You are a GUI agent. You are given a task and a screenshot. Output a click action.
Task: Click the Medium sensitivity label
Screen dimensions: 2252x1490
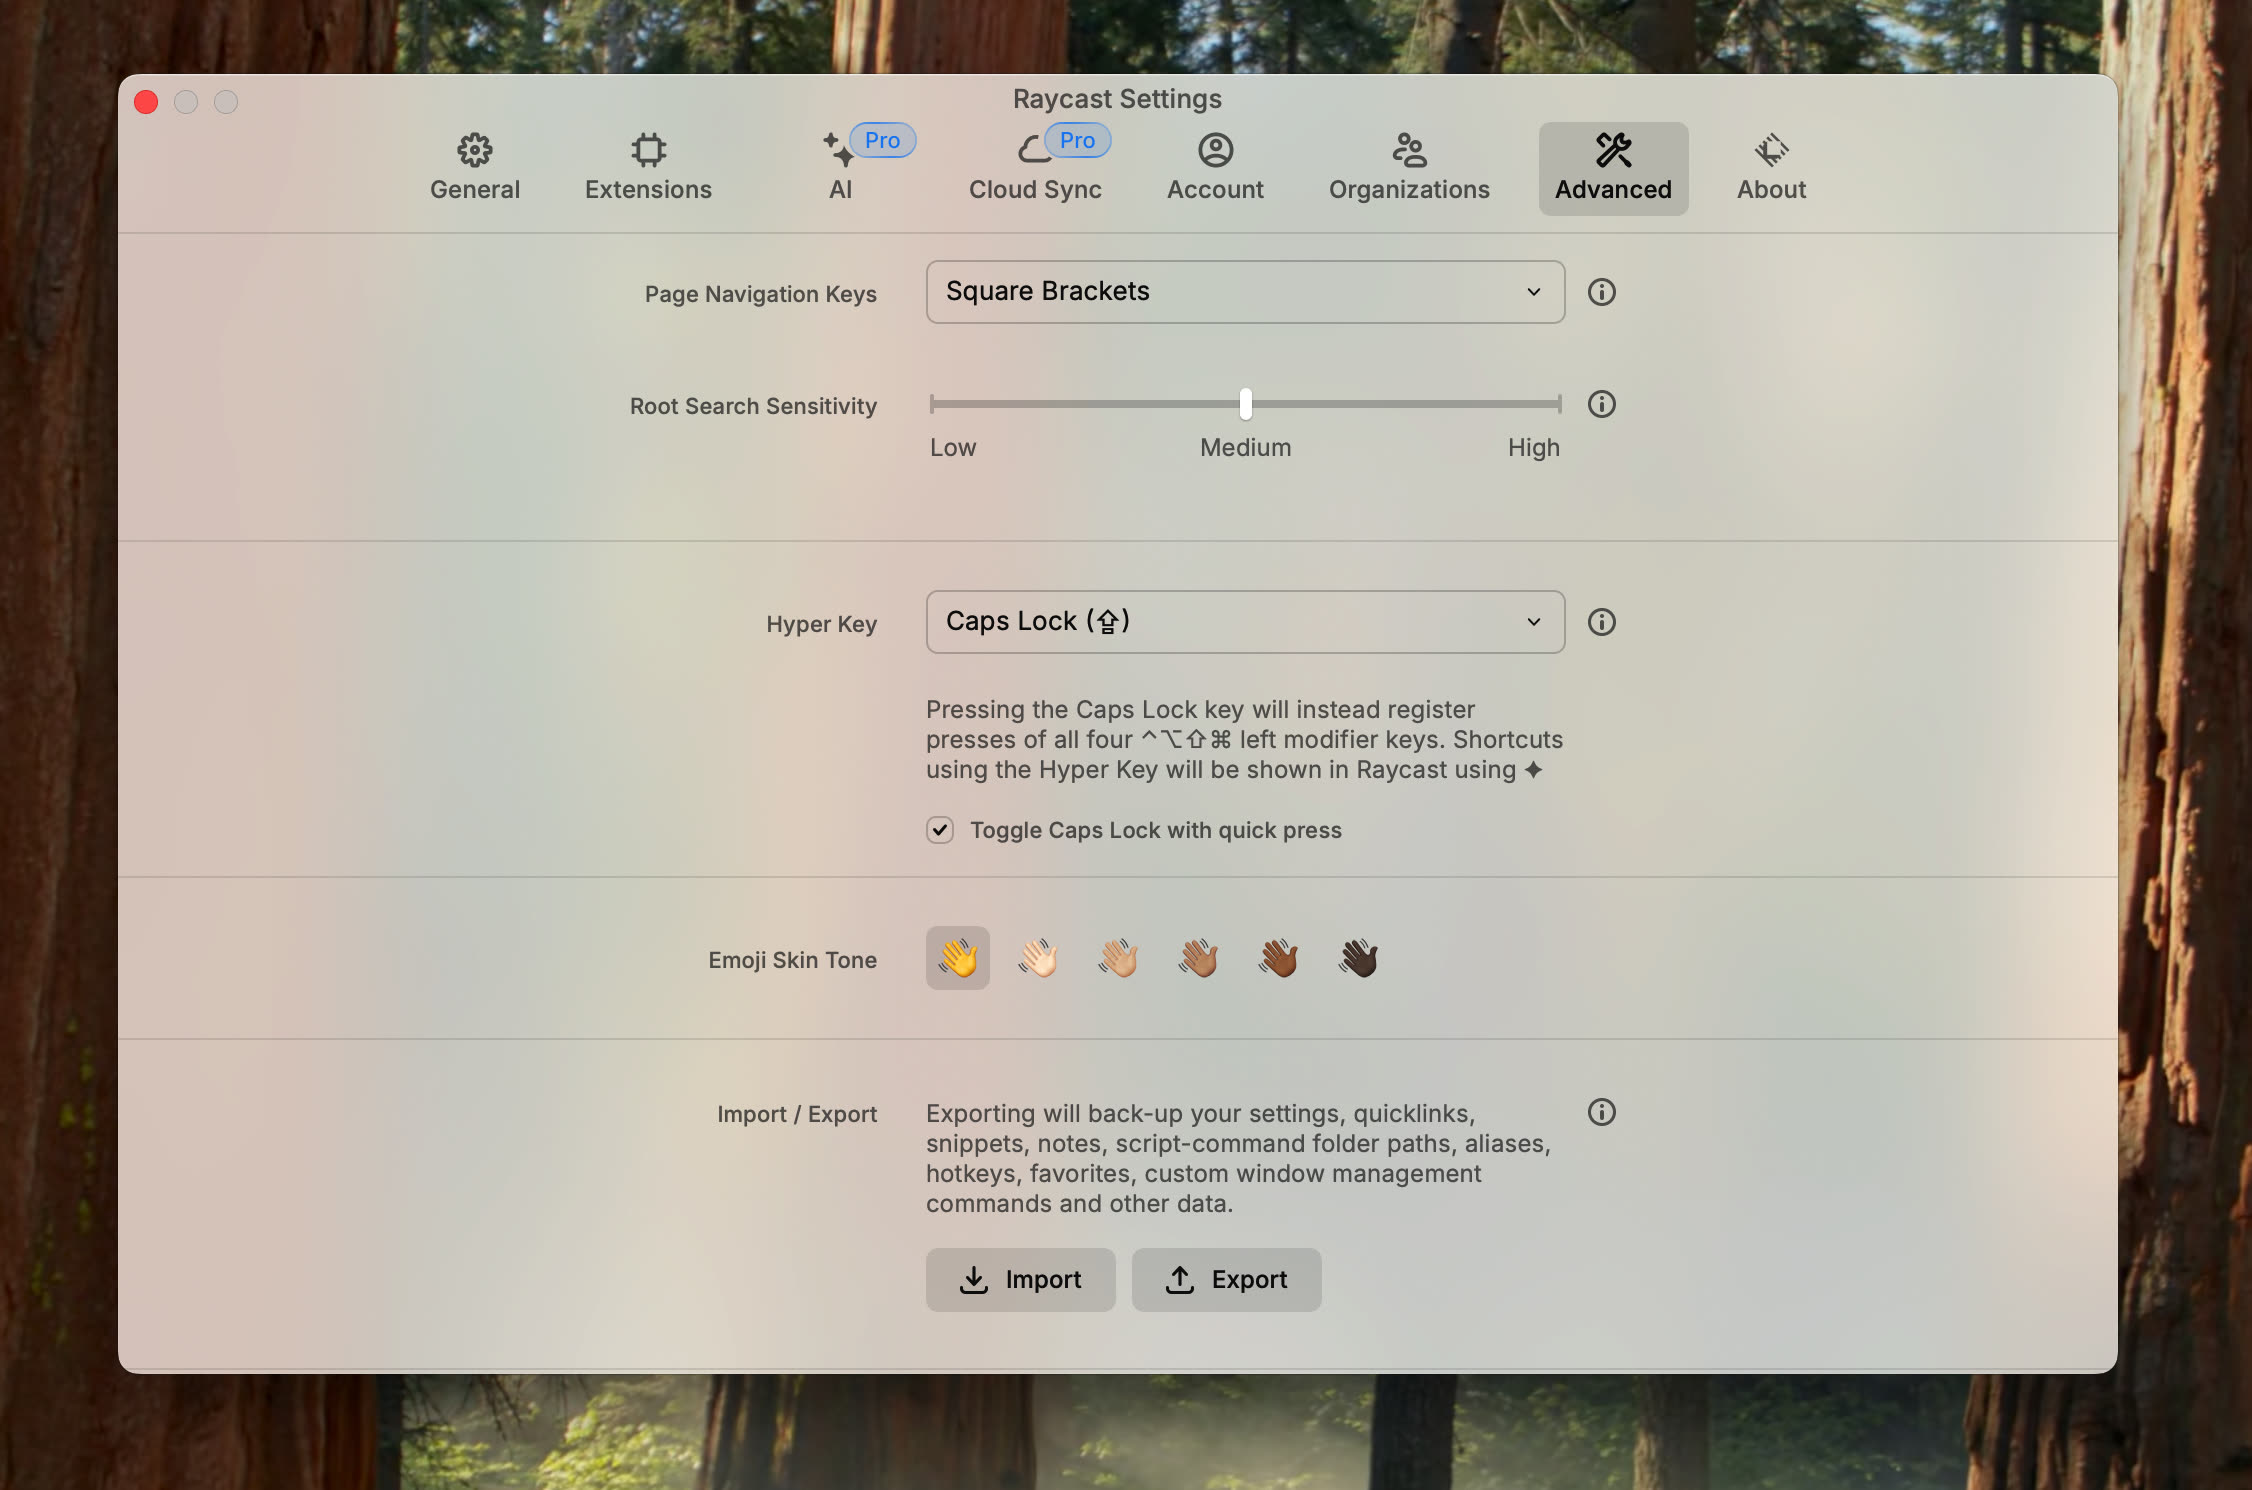[x=1245, y=447]
